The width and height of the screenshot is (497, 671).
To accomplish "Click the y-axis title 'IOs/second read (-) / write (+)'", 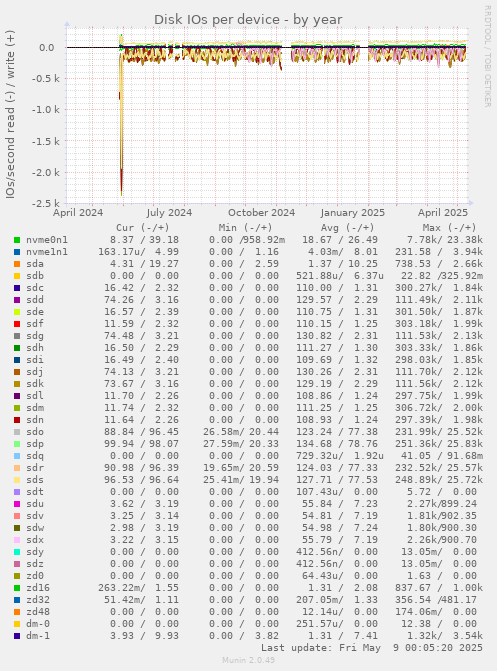I will pos(10,114).
